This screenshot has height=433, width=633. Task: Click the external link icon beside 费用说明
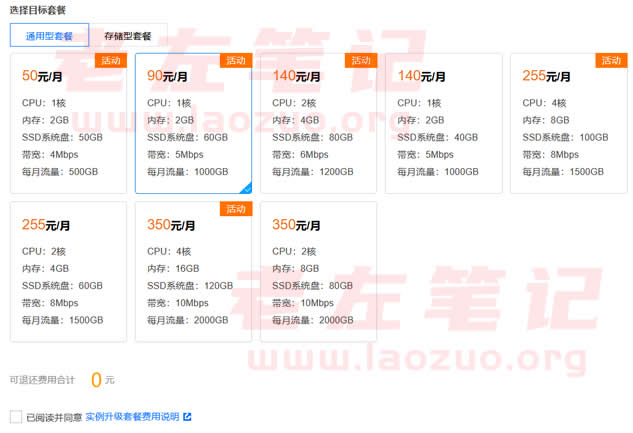click(186, 416)
